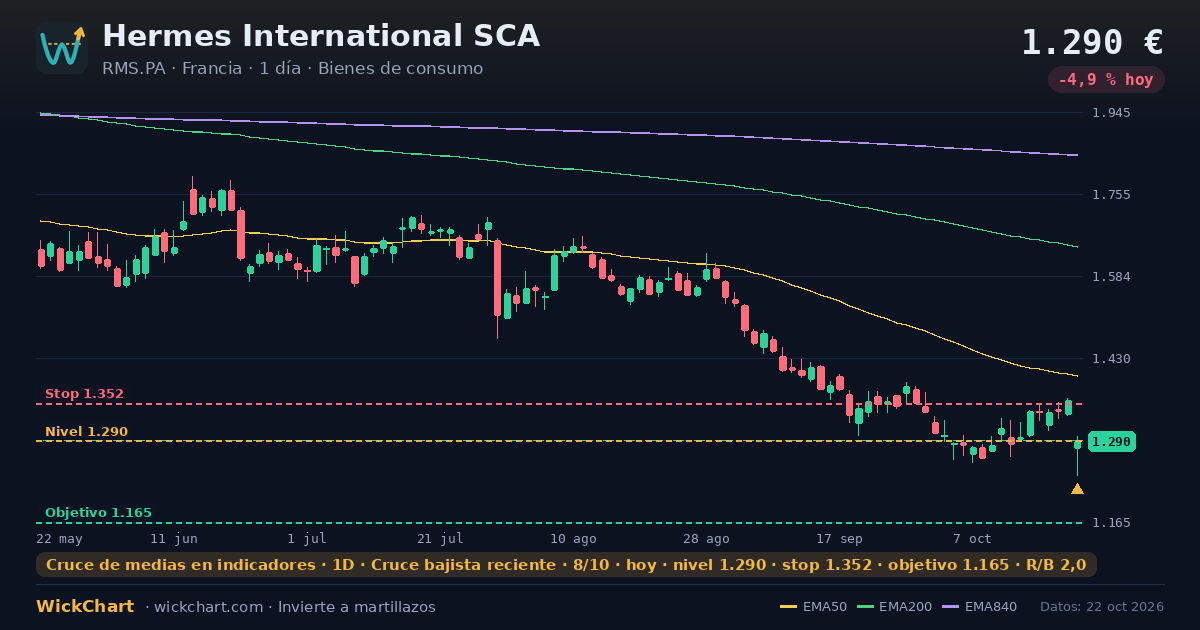Screen dimensions: 1200x630
Task: Click the large 1.290 € price
Action: 1092,42
